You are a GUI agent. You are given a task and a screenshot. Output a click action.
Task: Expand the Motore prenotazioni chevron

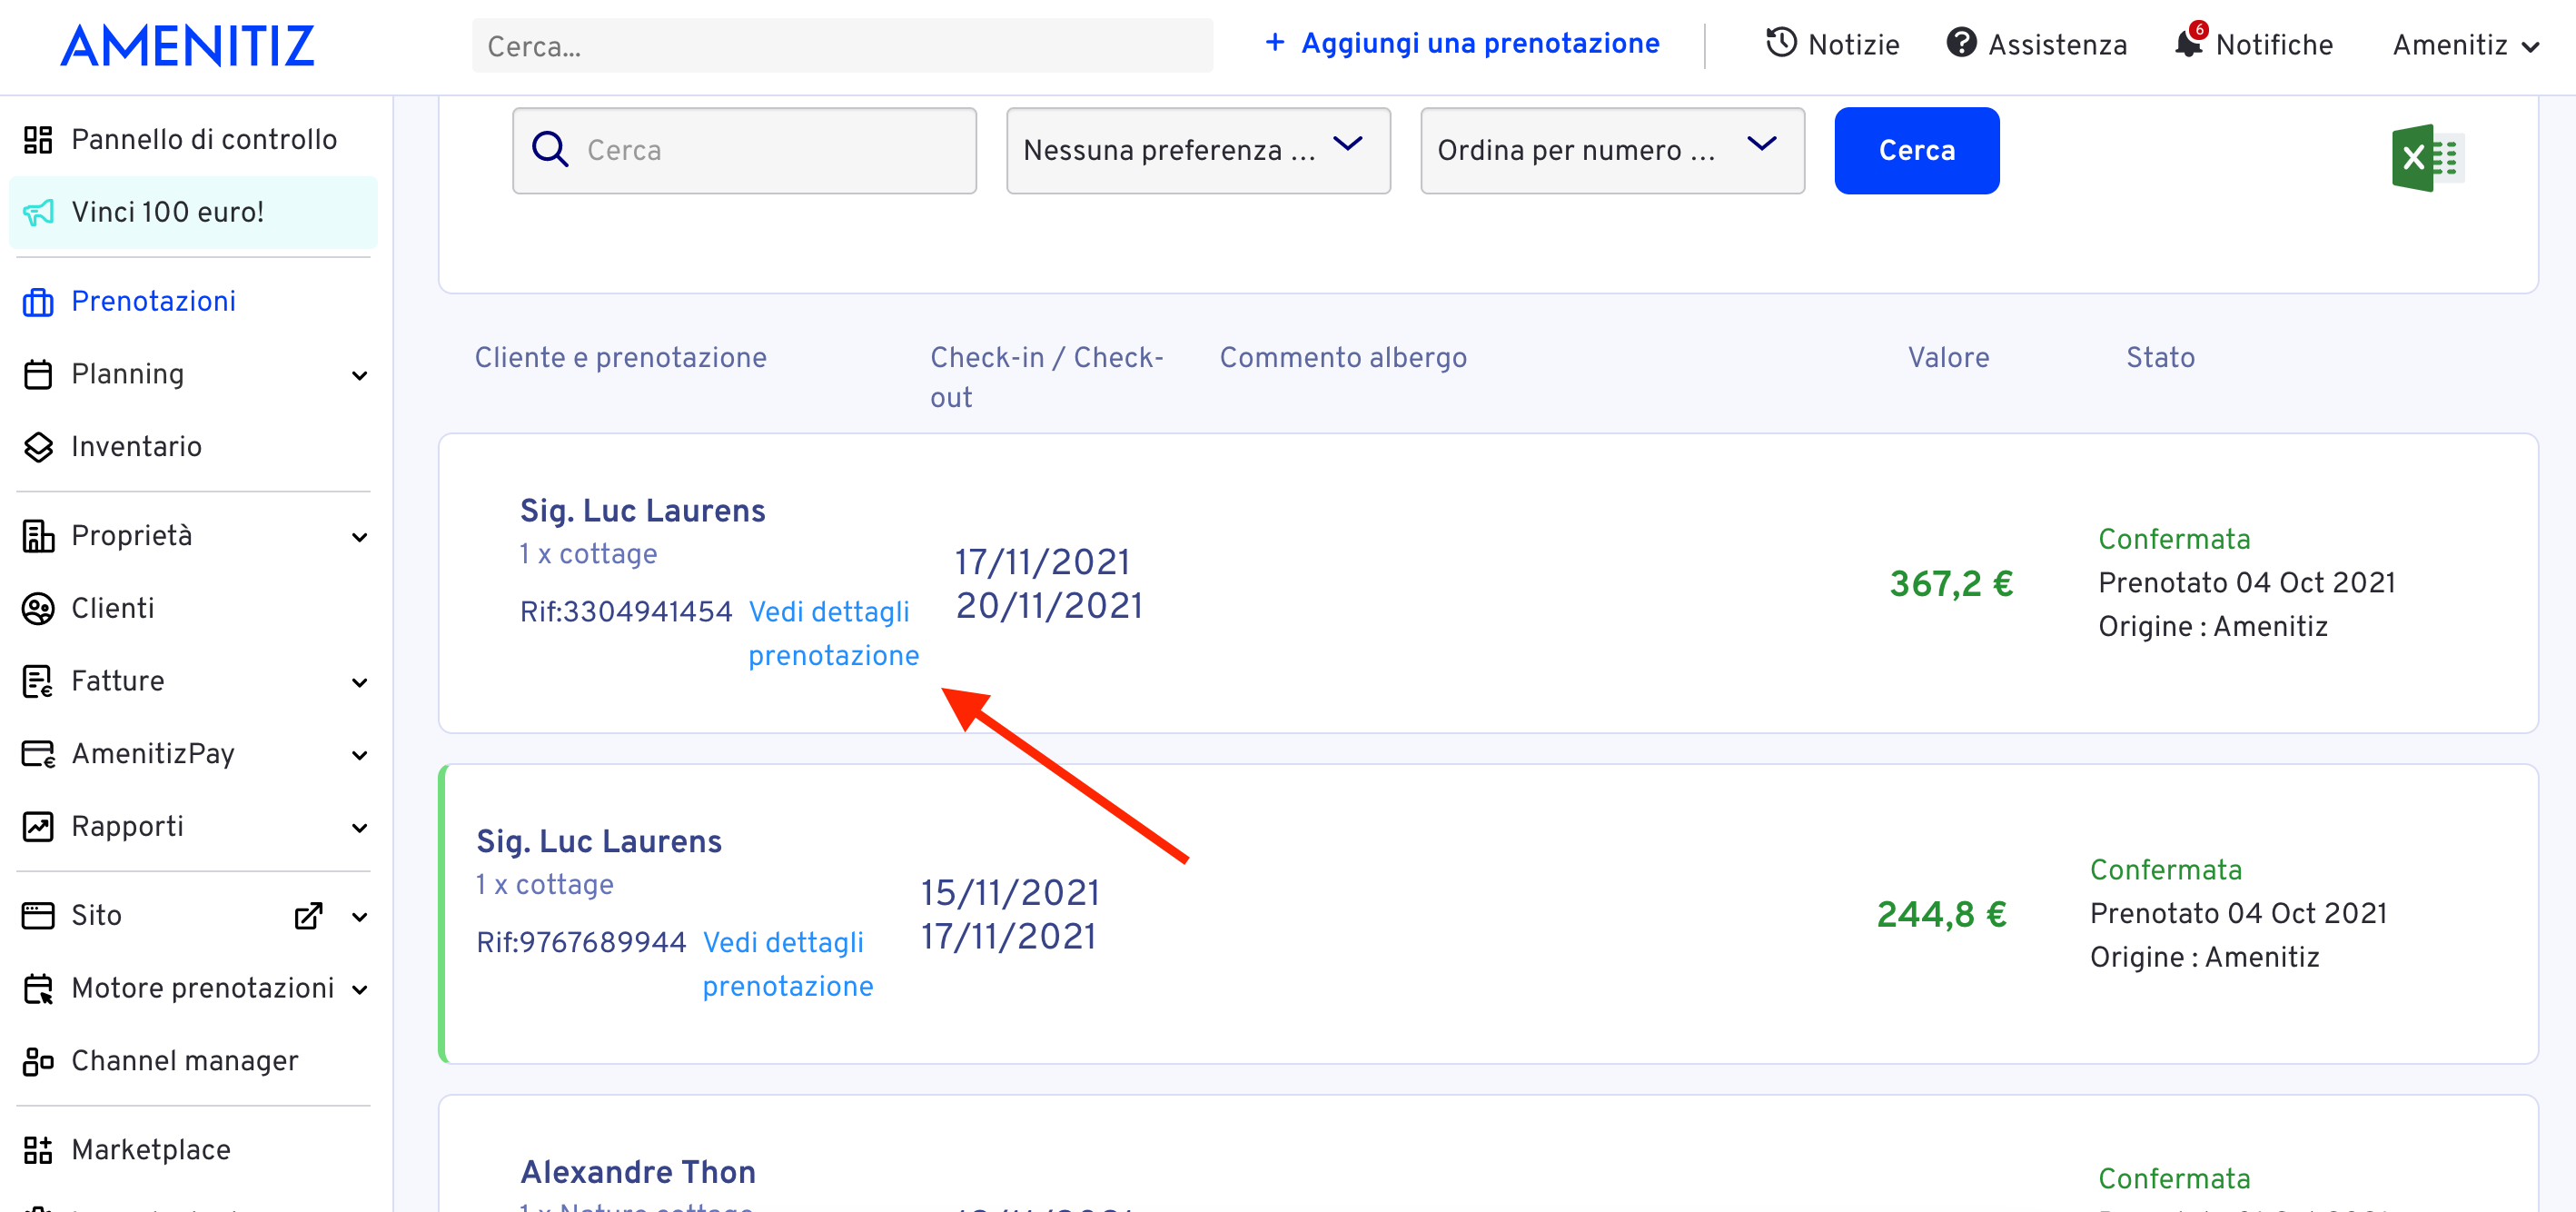click(360, 990)
